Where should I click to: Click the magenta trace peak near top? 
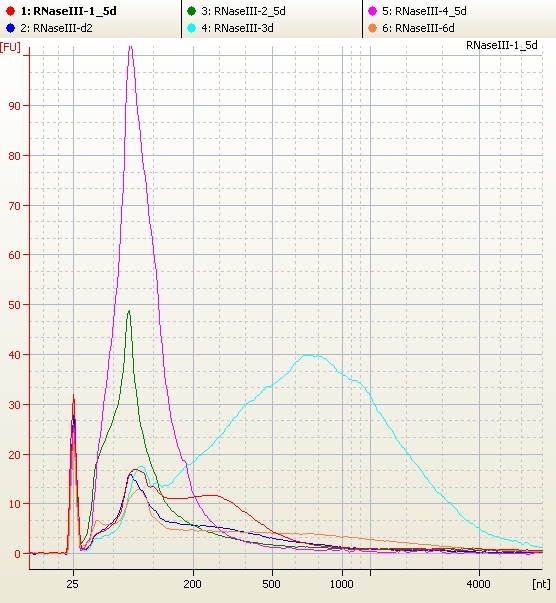tap(131, 48)
